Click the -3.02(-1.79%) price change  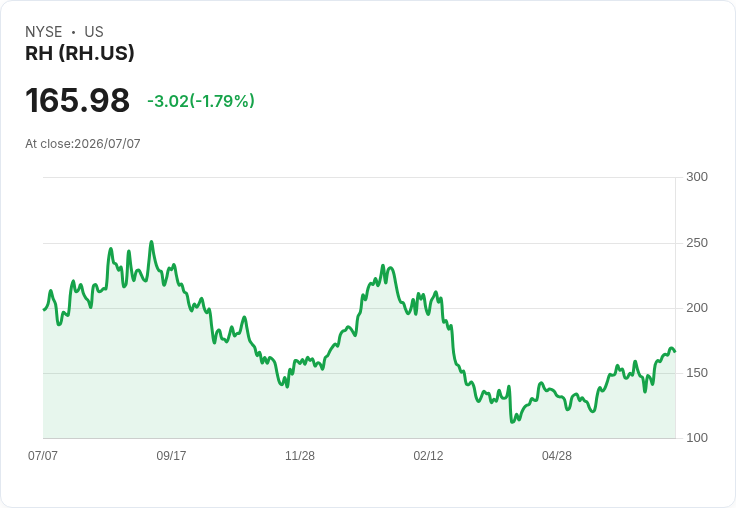201,101
